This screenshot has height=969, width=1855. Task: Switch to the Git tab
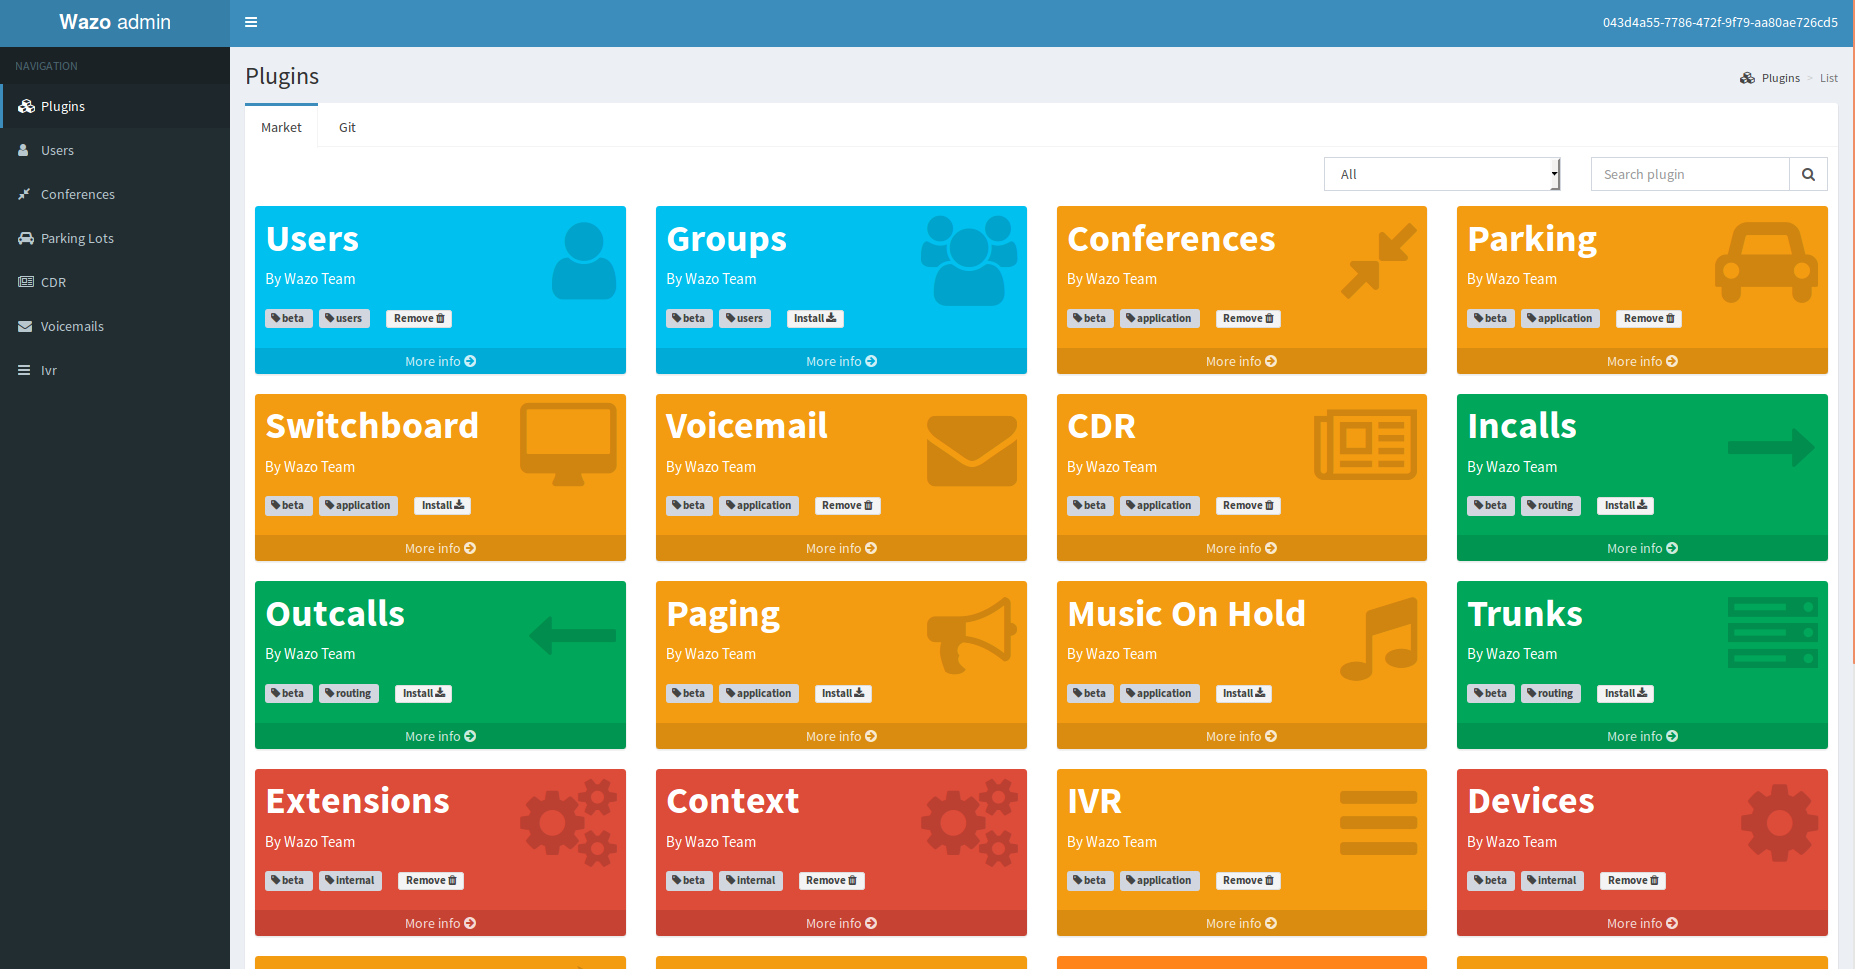(347, 127)
